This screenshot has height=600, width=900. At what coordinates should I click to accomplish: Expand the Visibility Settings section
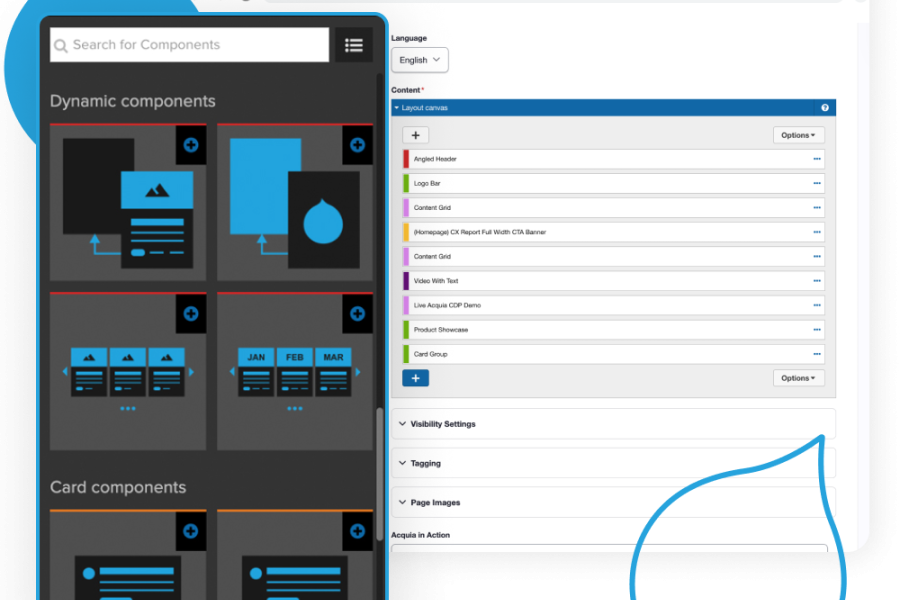443,424
